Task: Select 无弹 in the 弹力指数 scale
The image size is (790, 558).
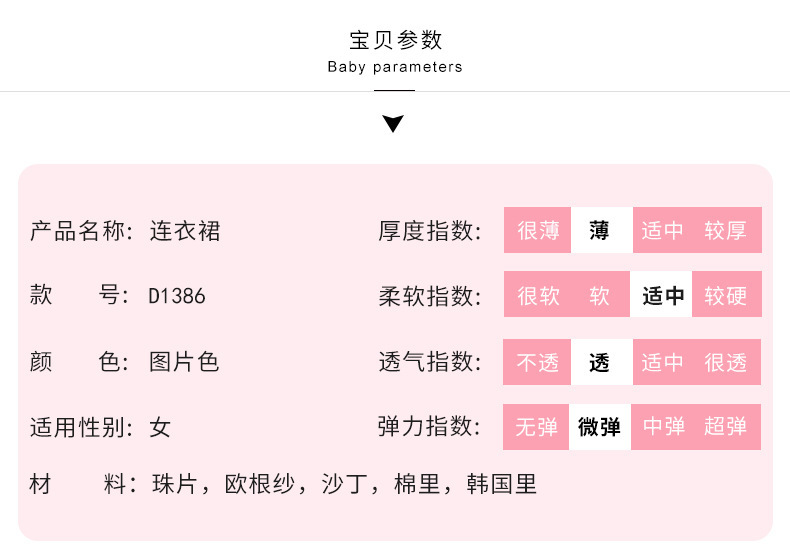Action: (x=538, y=427)
